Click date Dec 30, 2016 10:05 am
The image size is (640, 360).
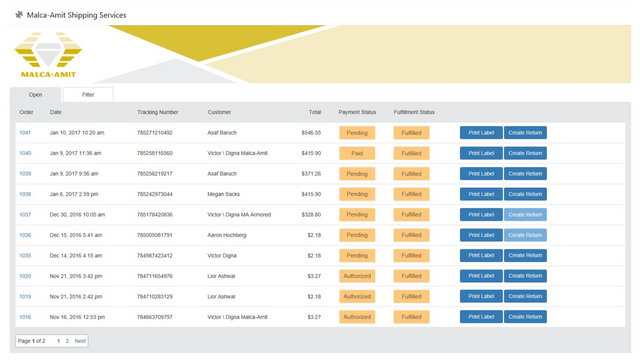click(77, 214)
